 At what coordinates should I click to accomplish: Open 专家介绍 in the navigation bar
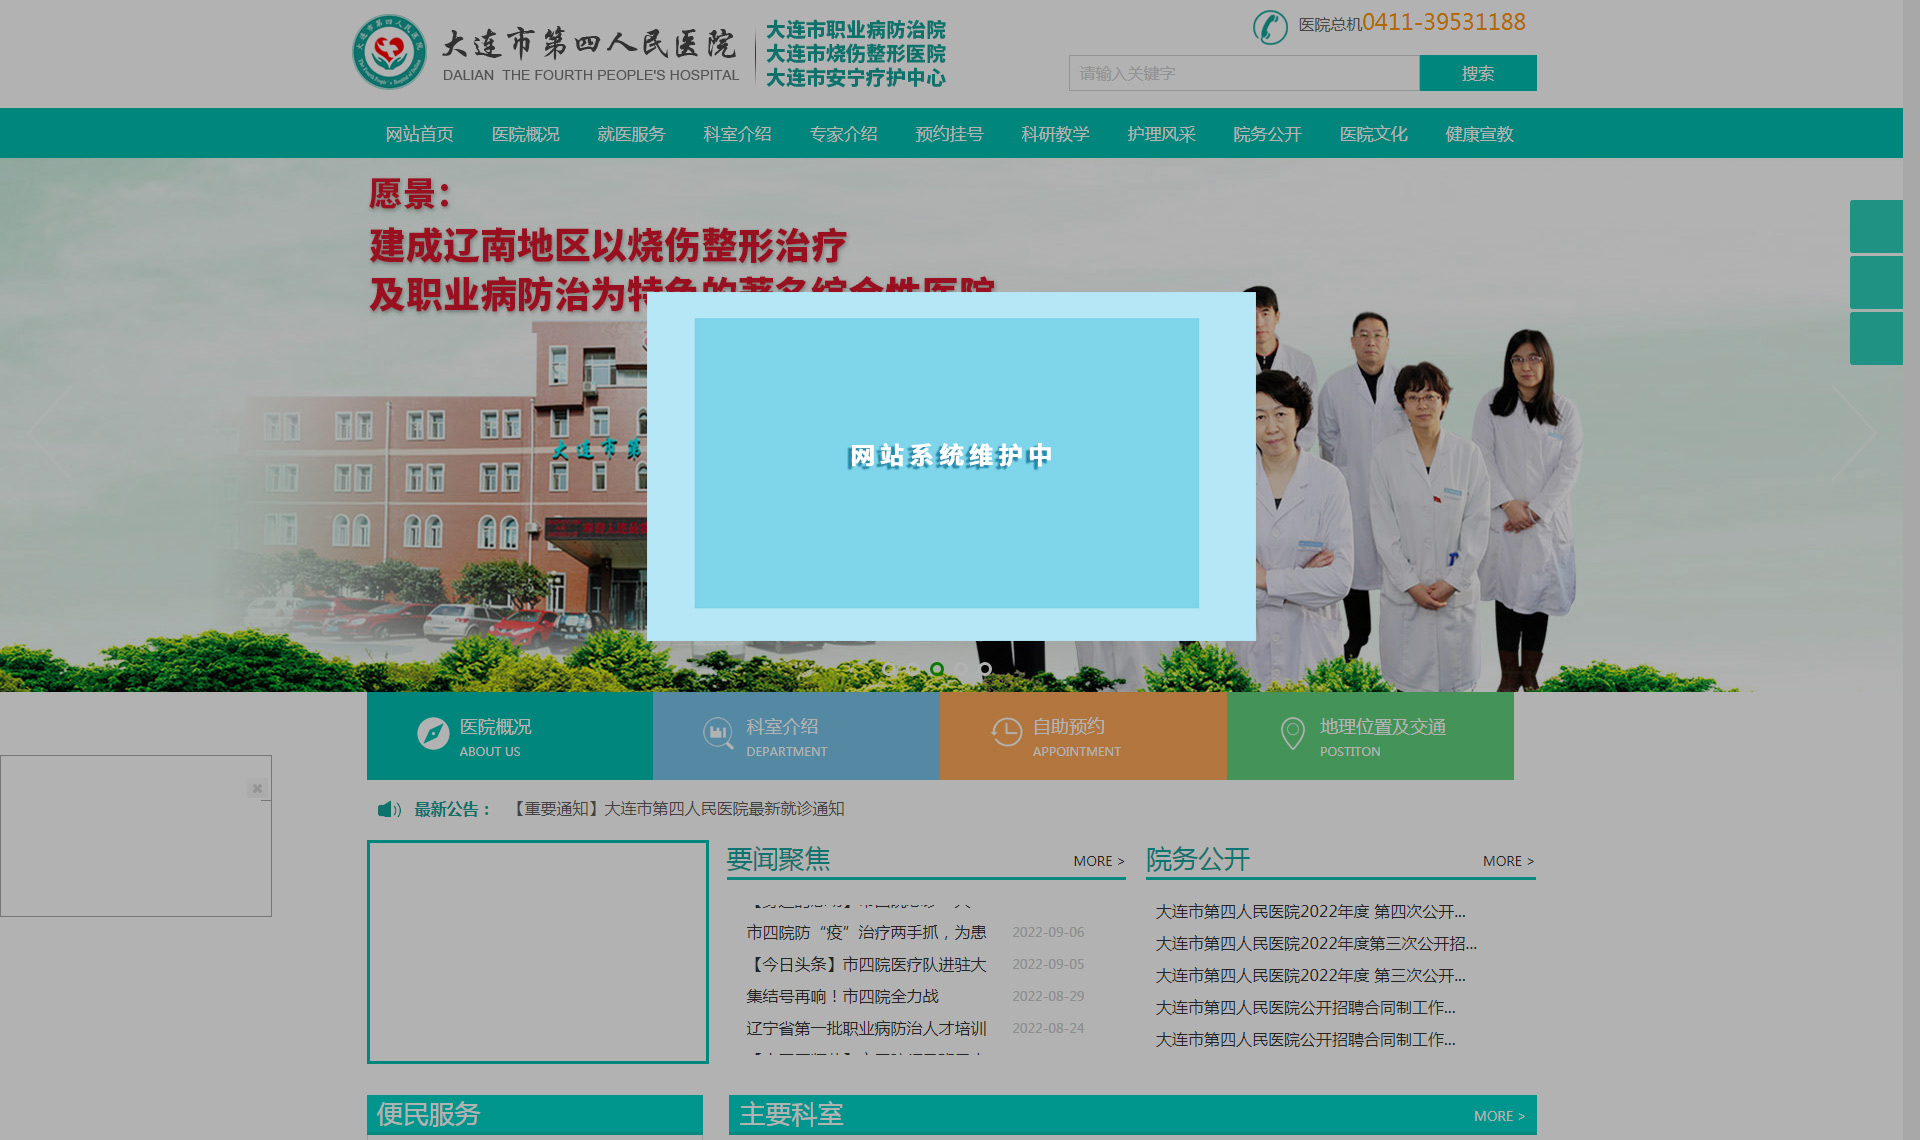point(843,134)
